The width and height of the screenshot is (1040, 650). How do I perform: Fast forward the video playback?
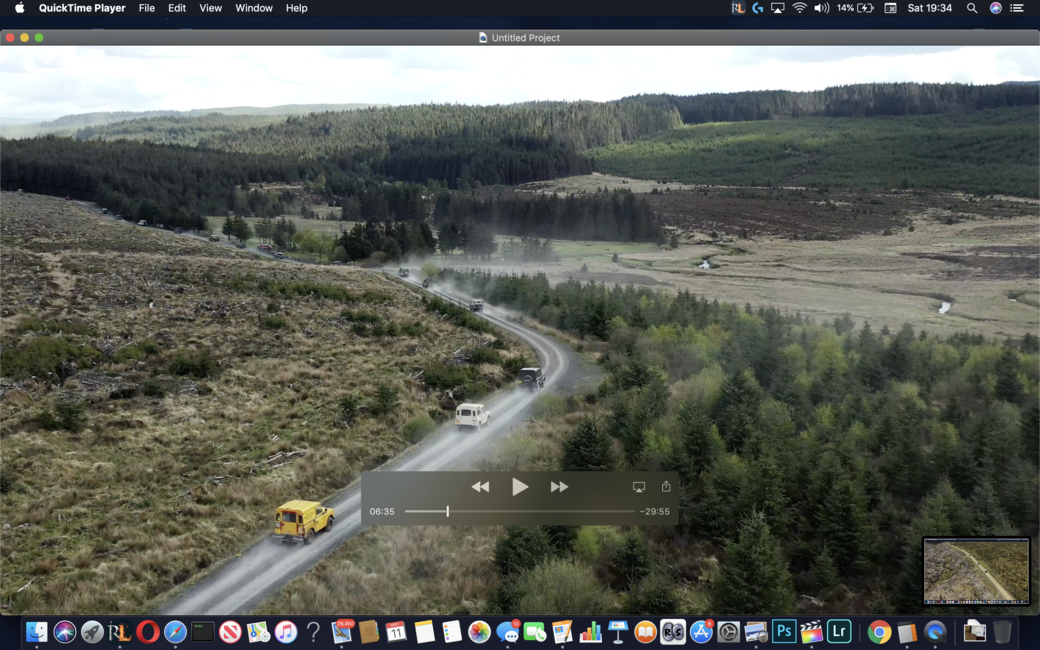point(559,487)
